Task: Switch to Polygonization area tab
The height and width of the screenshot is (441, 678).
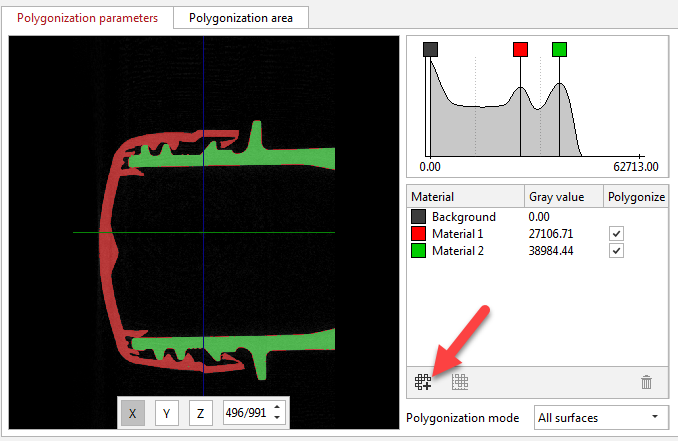Action: point(241,18)
